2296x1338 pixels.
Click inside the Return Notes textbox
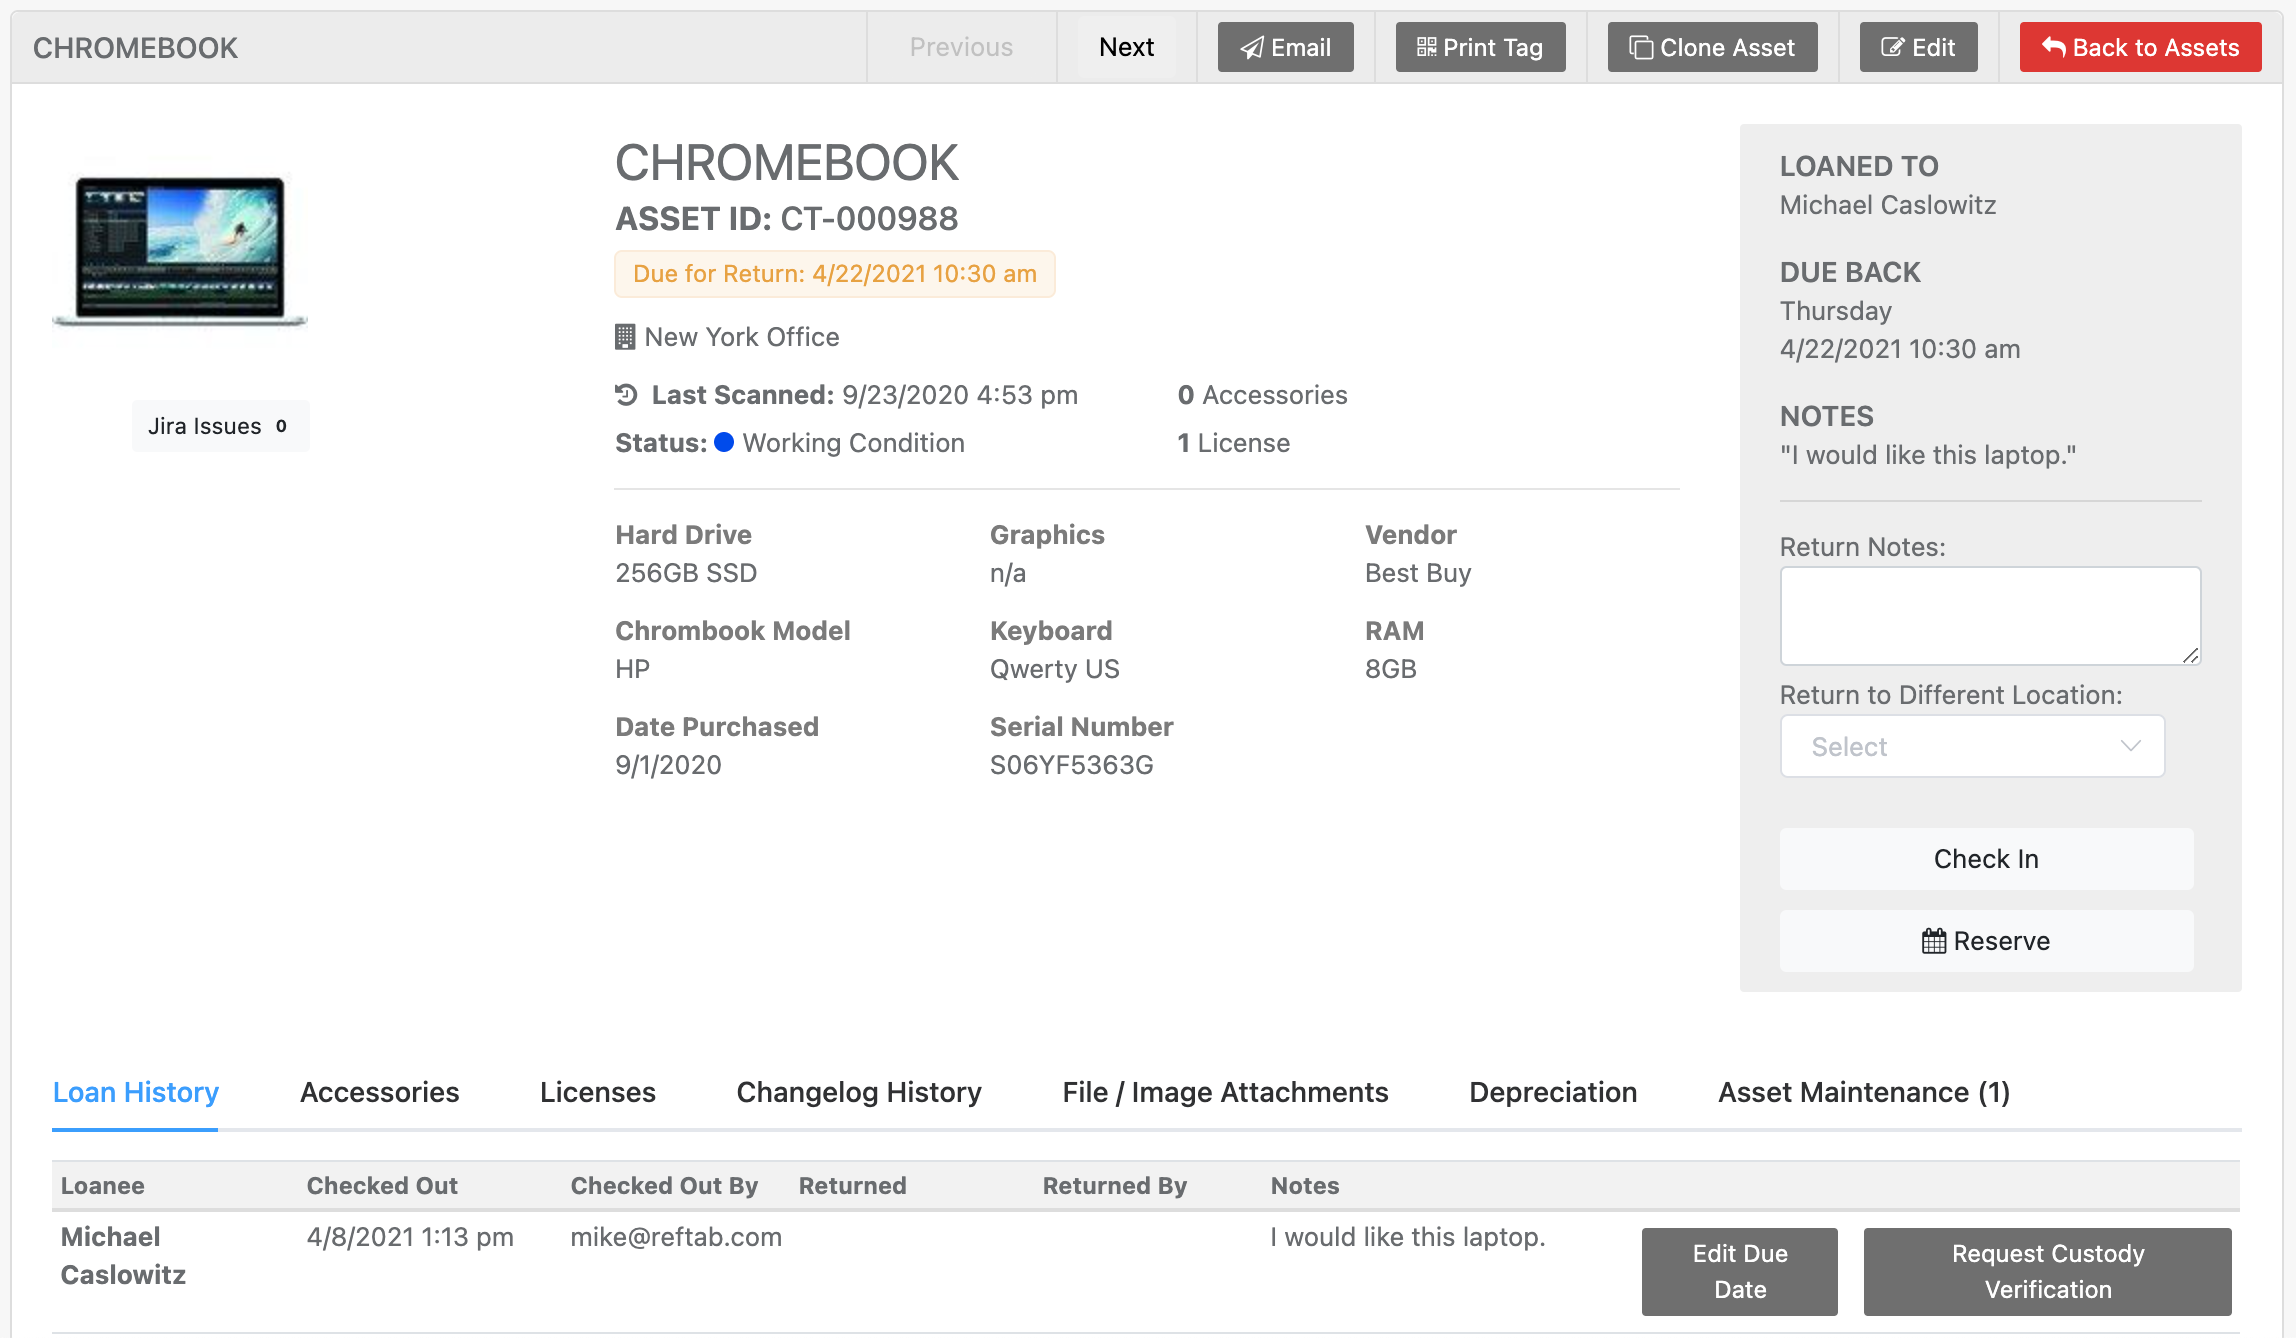1990,615
